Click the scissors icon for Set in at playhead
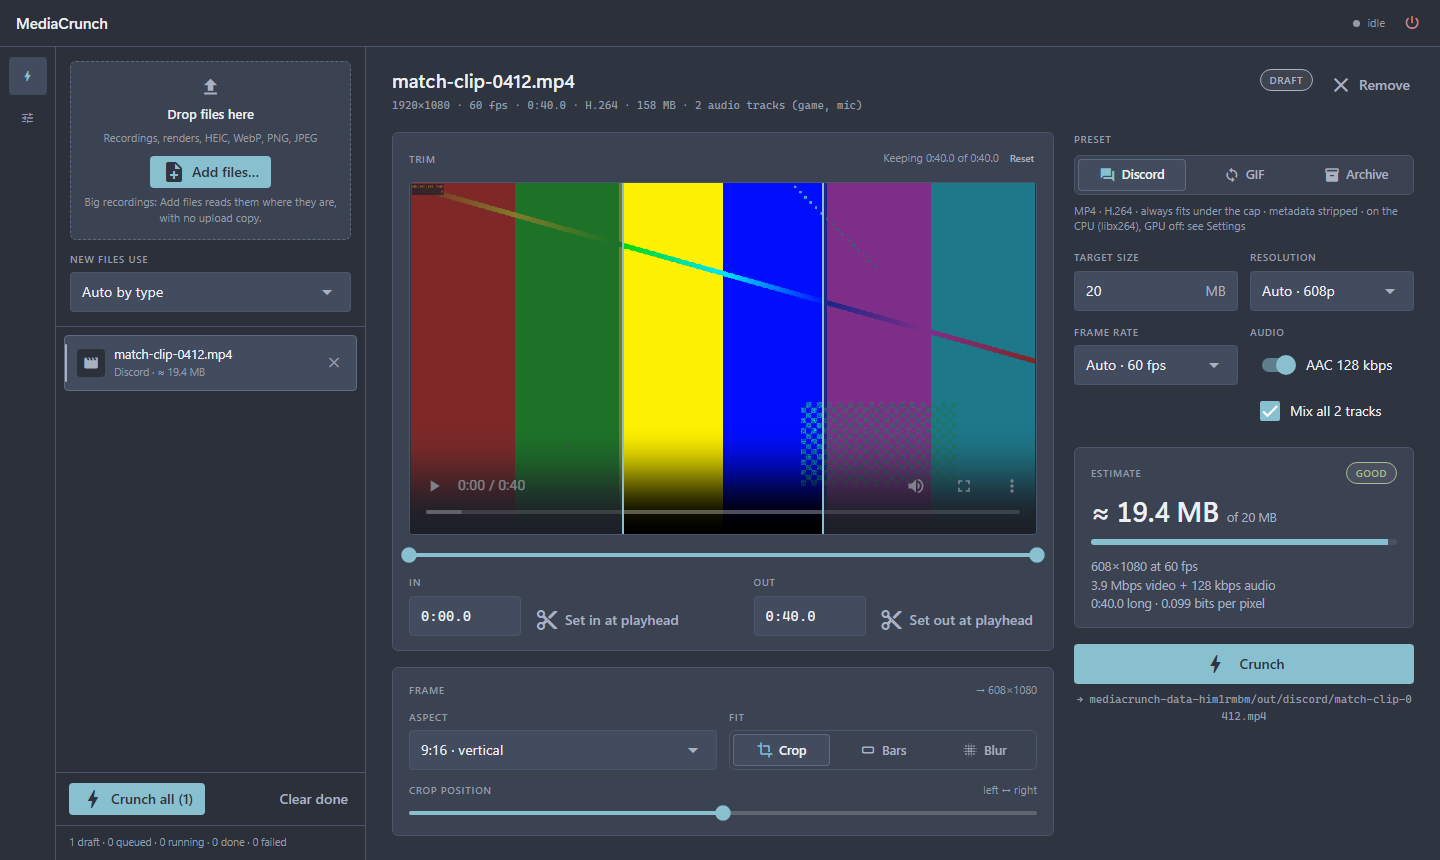The width and height of the screenshot is (1440, 860). coord(547,620)
